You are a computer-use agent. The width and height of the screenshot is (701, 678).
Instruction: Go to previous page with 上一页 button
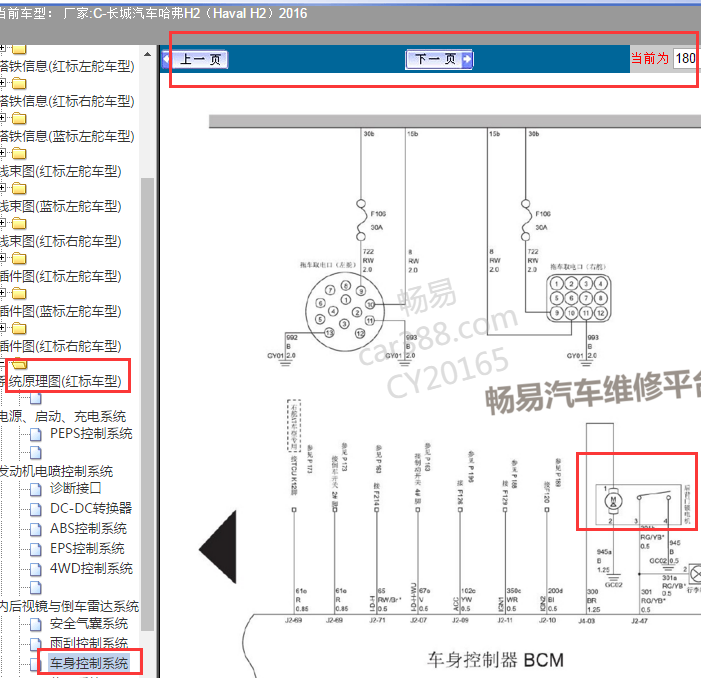coord(195,59)
